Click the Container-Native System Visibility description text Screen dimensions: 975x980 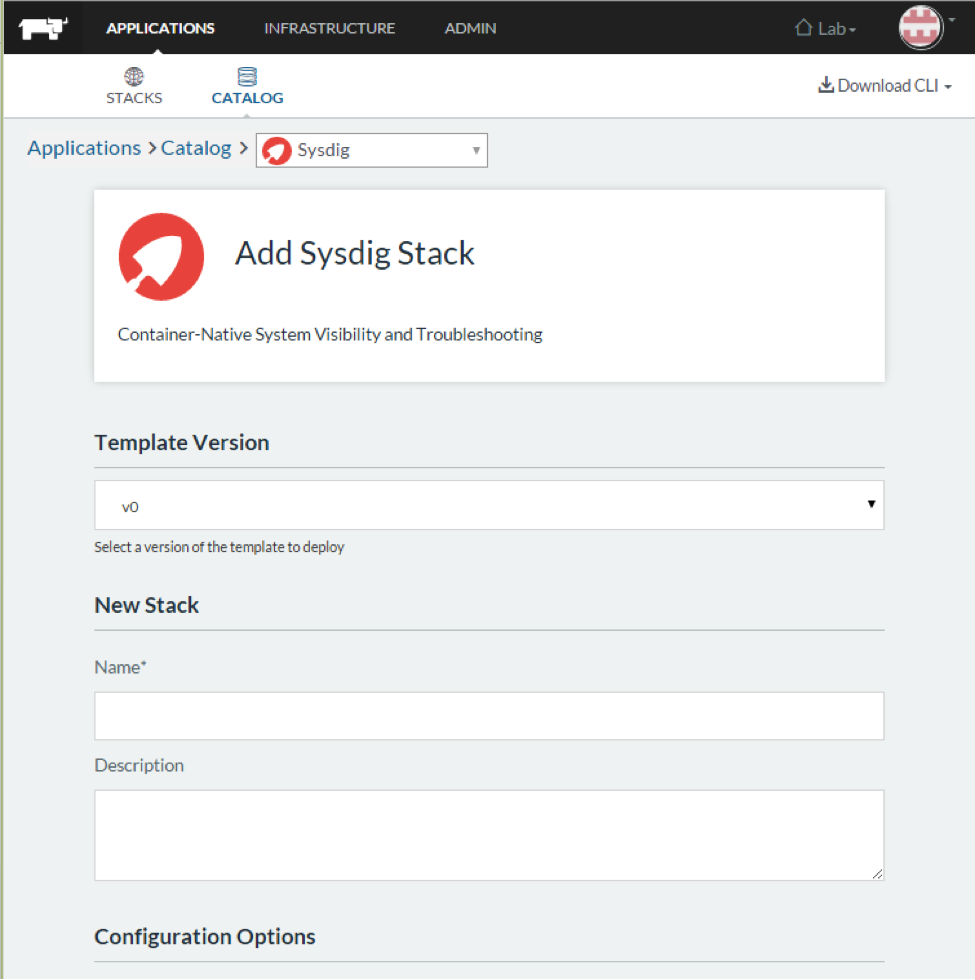(x=330, y=334)
